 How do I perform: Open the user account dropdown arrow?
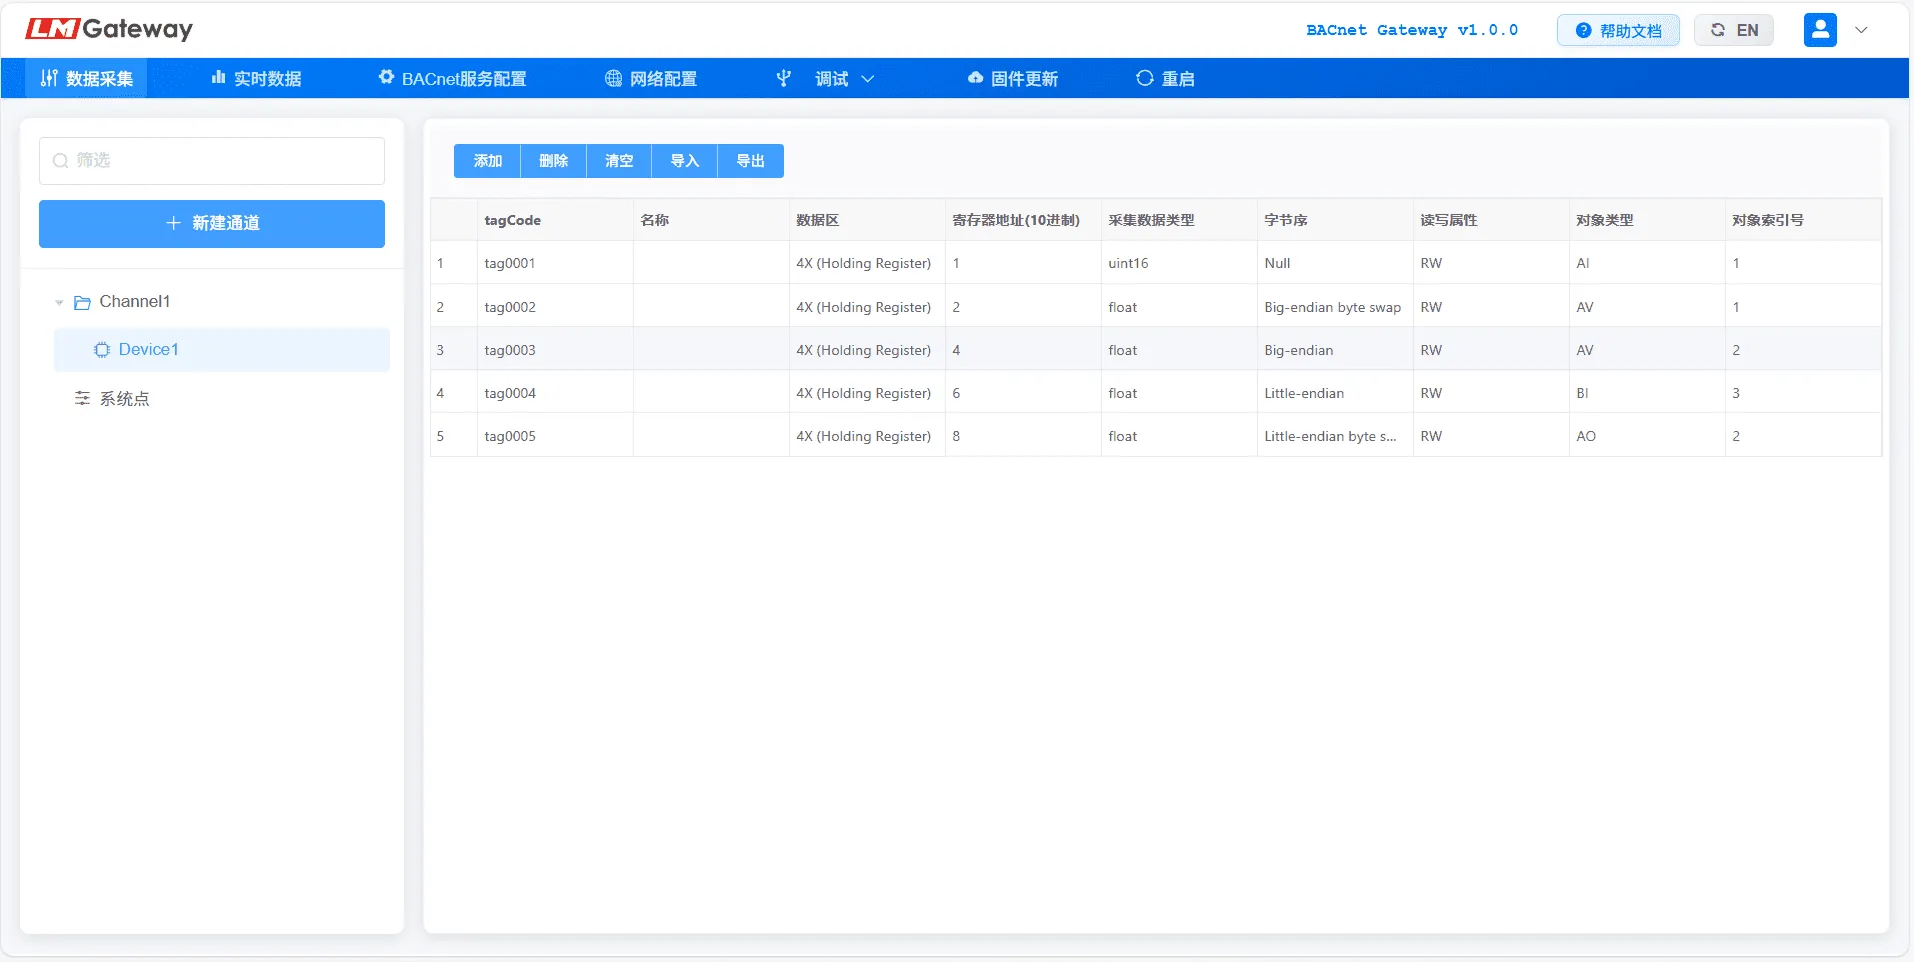[1861, 30]
